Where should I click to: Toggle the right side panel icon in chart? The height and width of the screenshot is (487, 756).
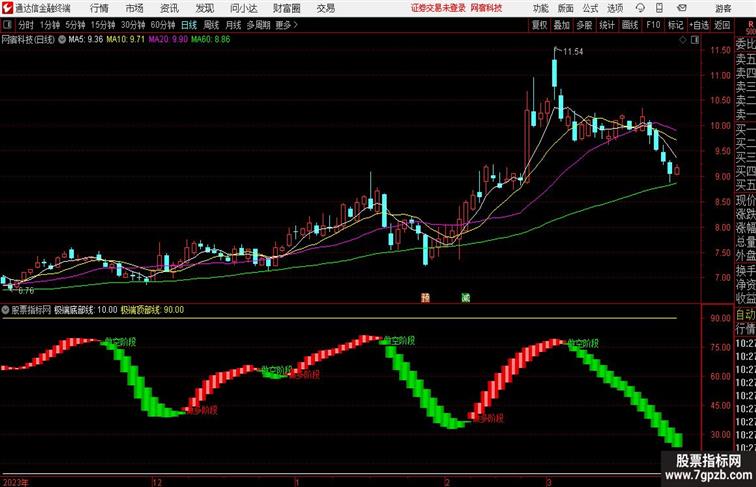click(695, 40)
